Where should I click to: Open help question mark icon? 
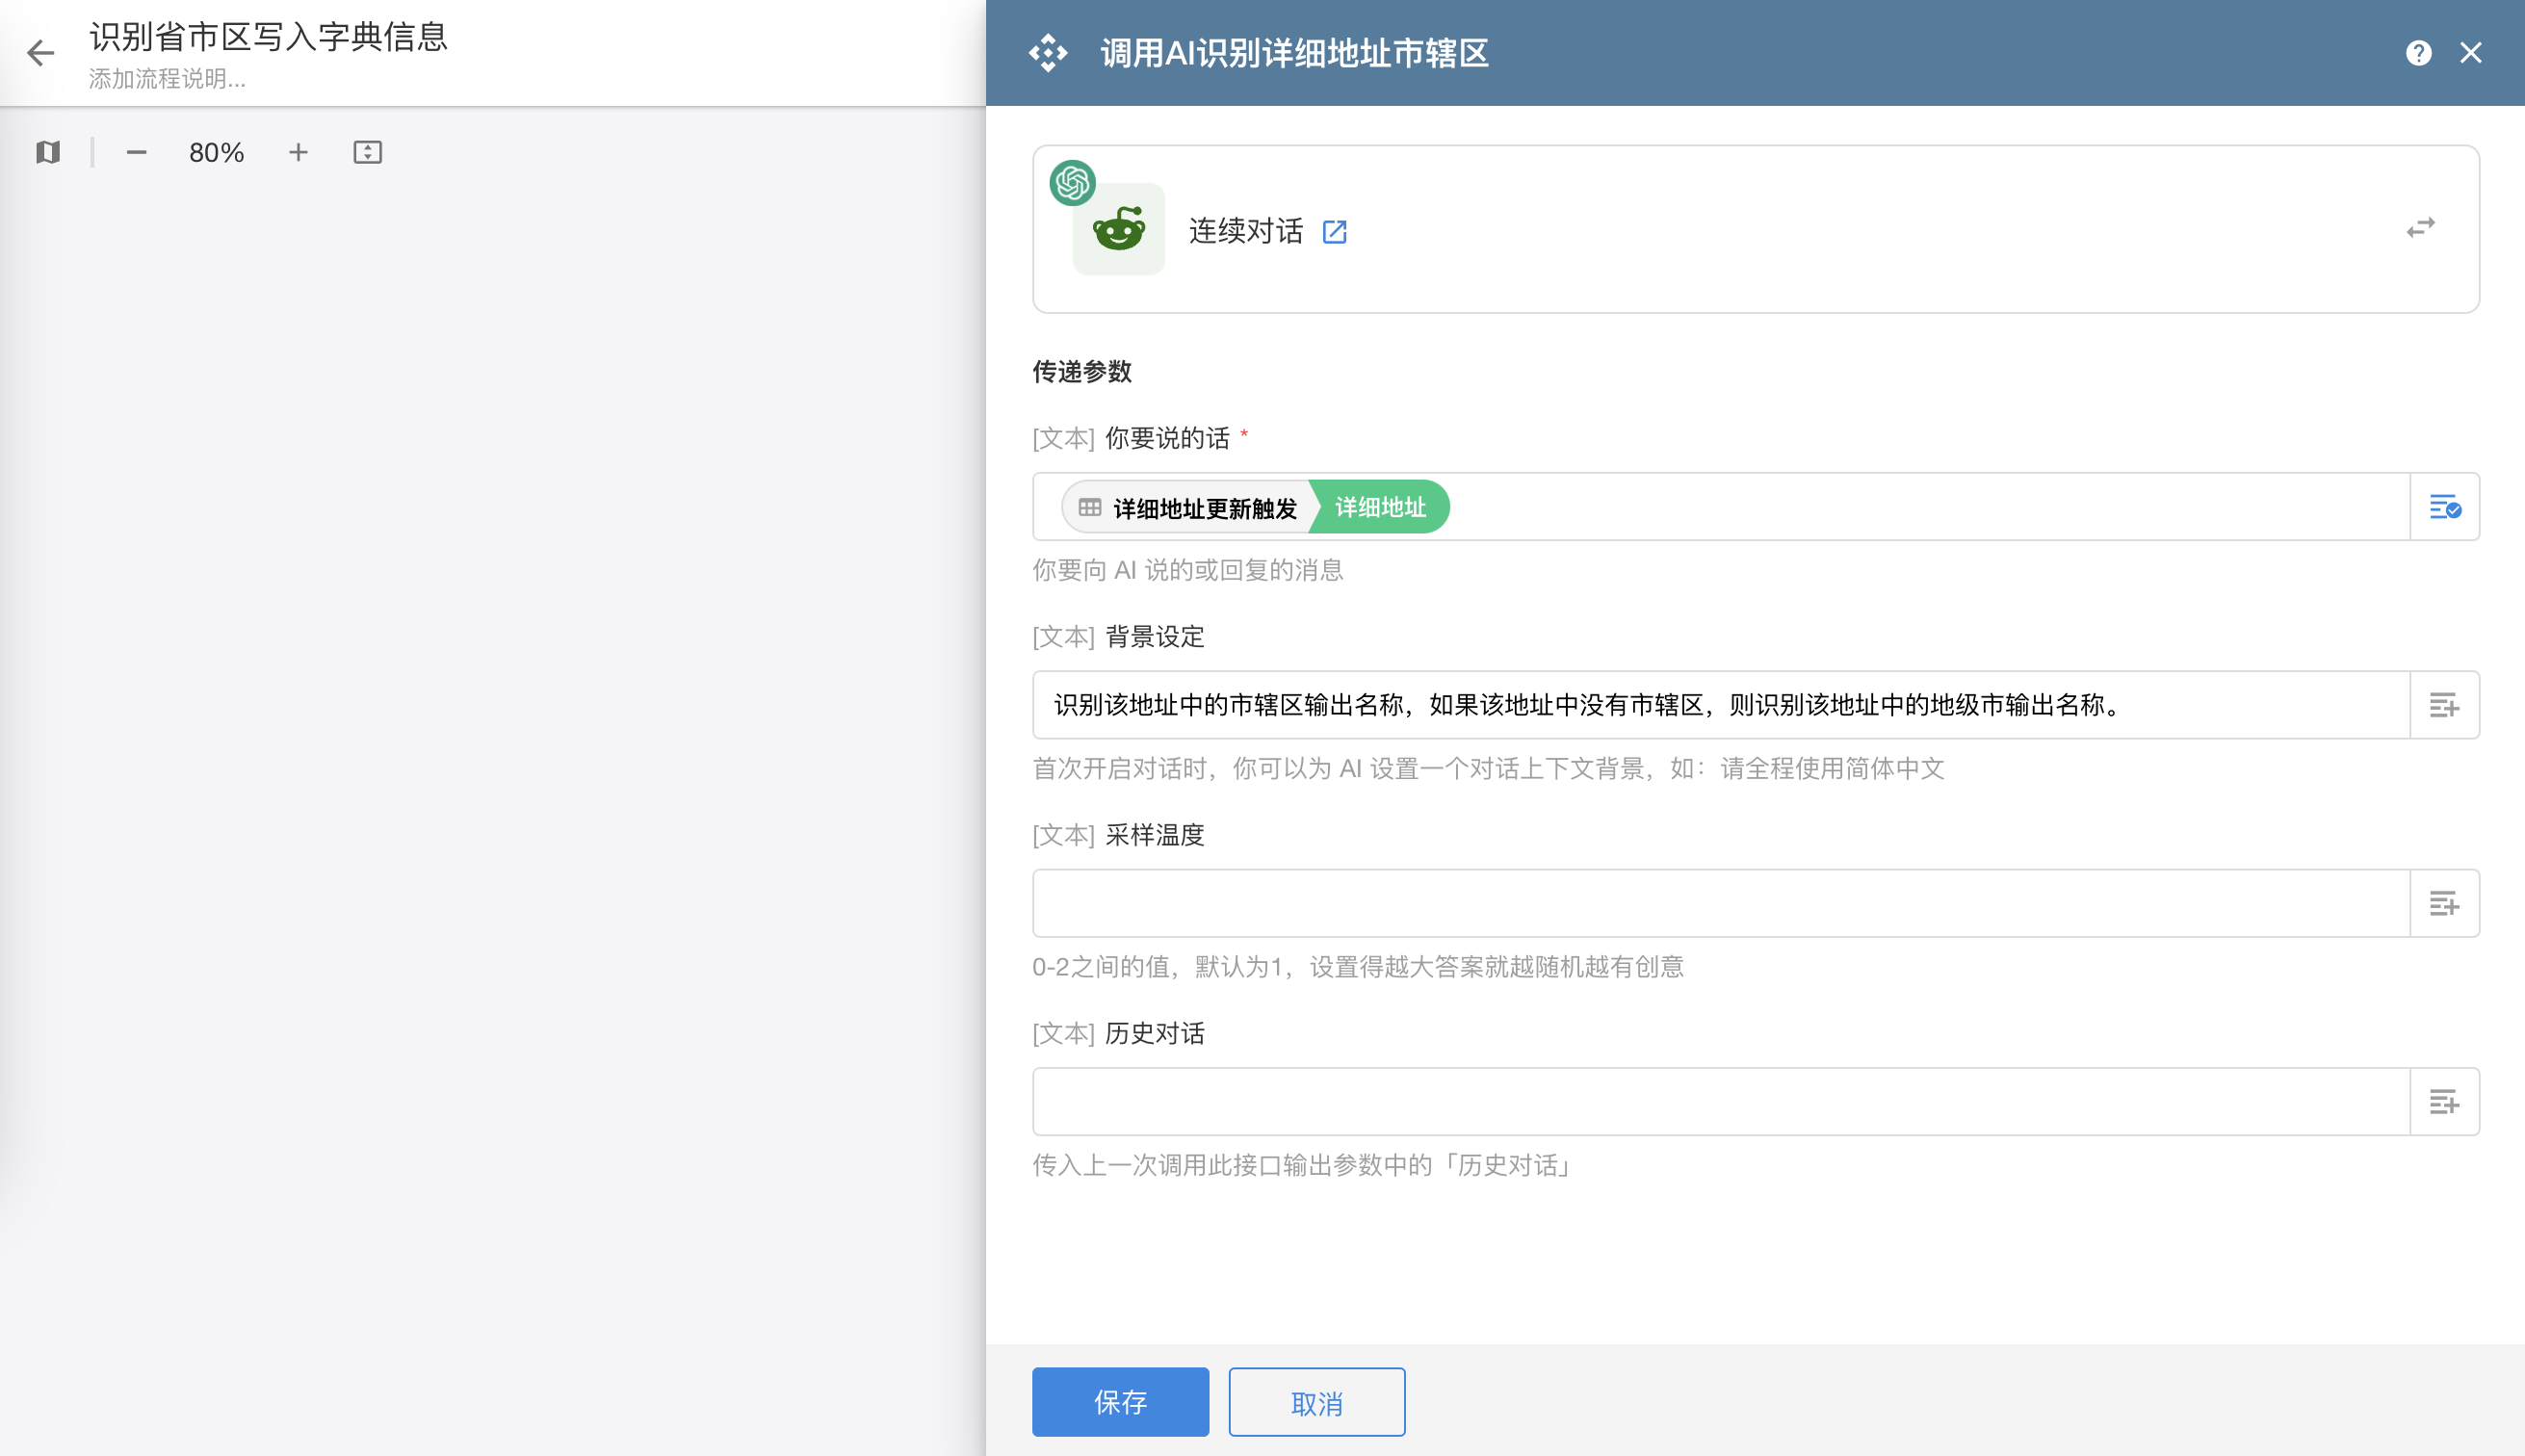coord(2418,53)
